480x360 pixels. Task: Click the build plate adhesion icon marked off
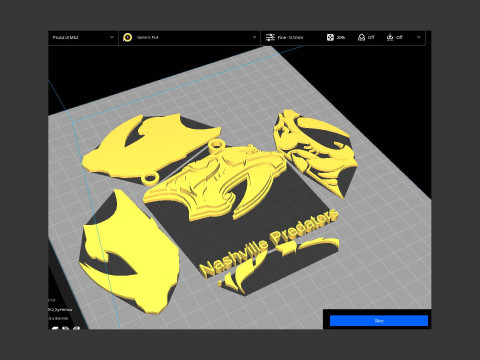(x=390, y=37)
